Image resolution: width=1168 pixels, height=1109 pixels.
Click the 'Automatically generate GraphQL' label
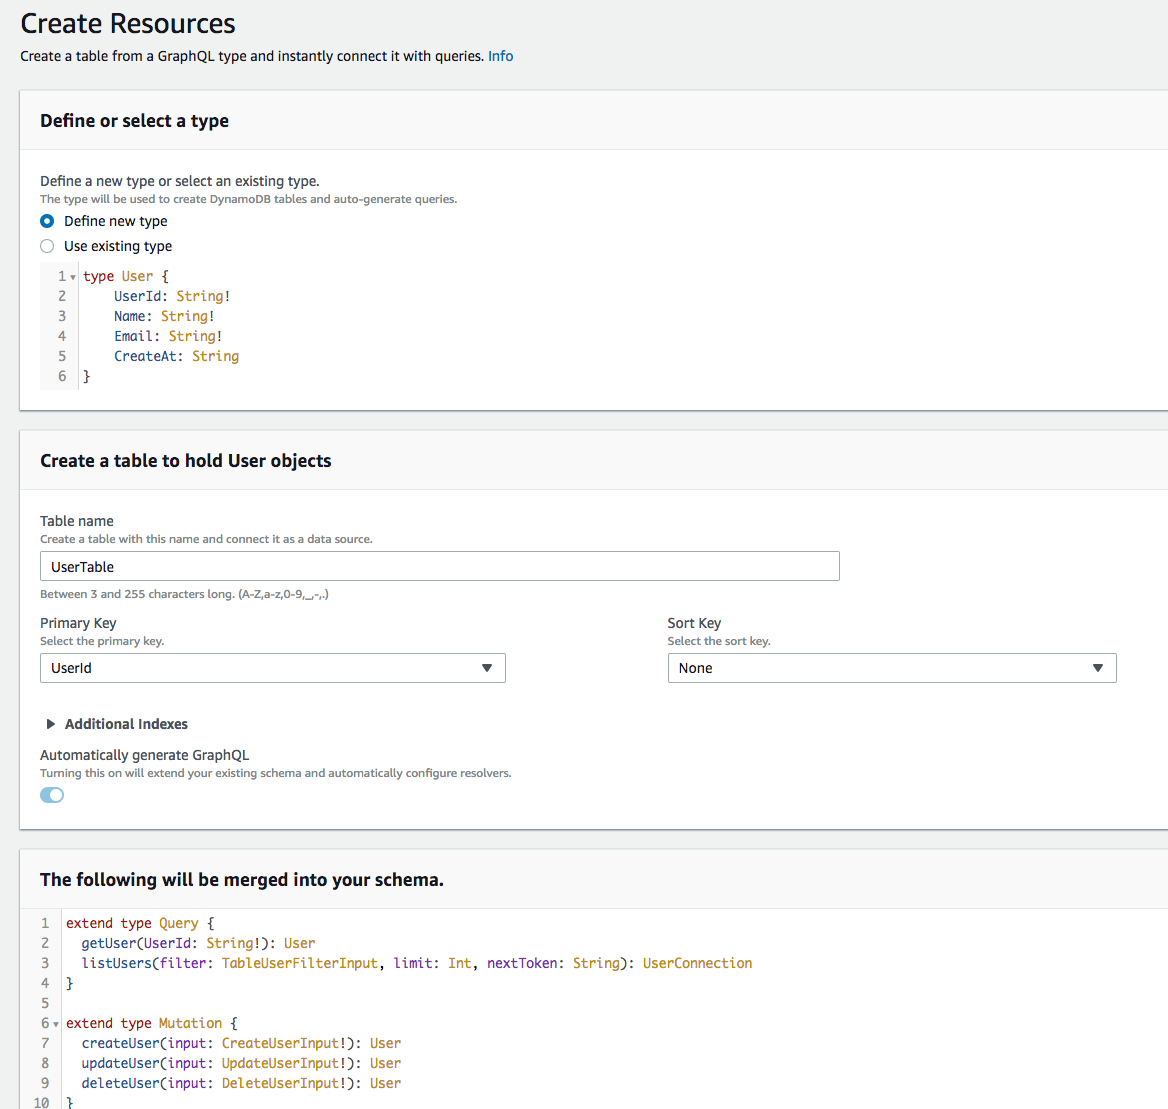click(145, 755)
